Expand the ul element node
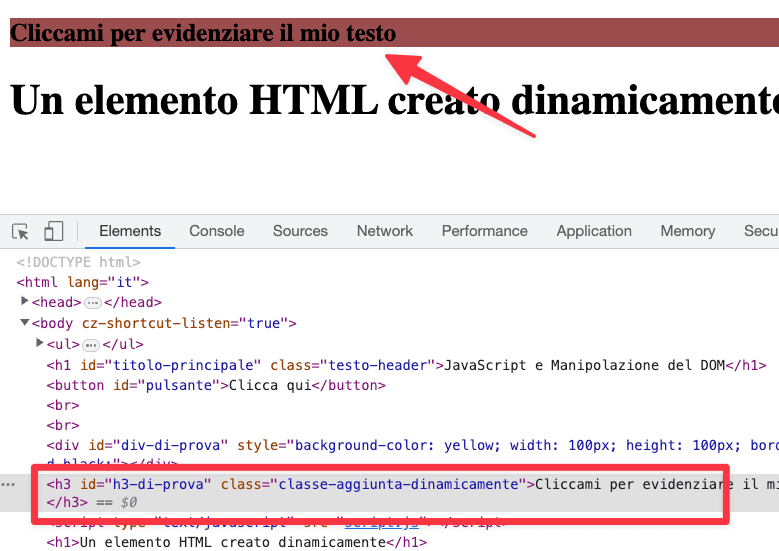Viewport: 779px width, 551px height. point(40,343)
